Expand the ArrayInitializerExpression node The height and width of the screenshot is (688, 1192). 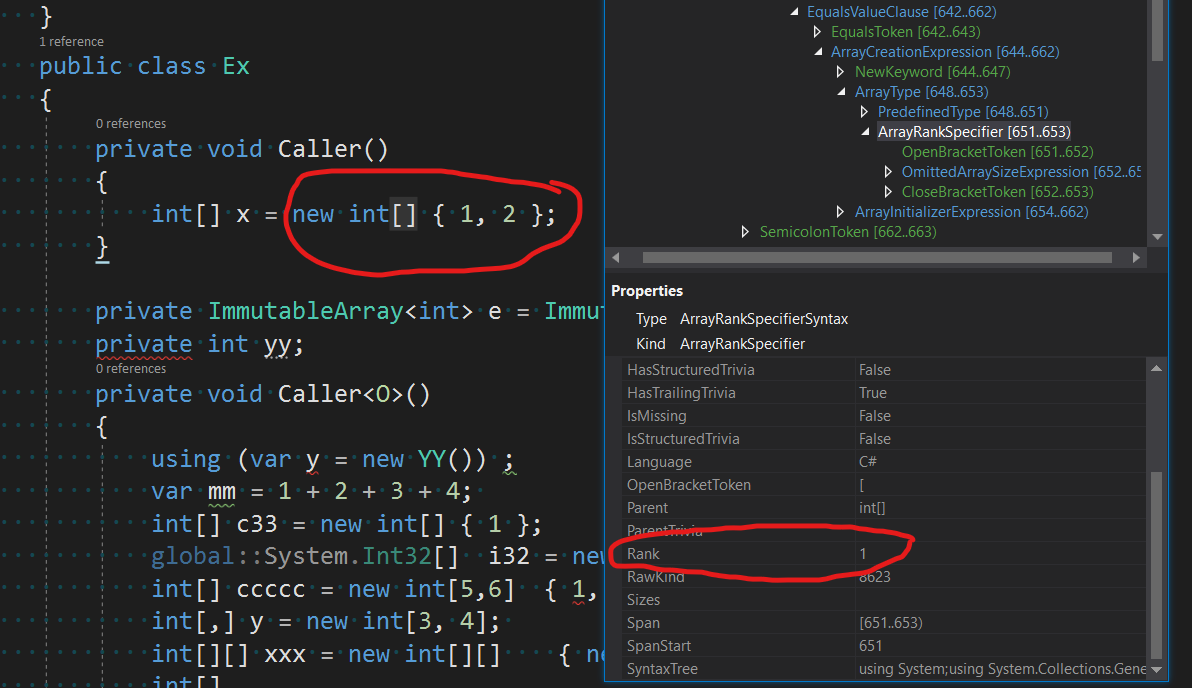(841, 211)
